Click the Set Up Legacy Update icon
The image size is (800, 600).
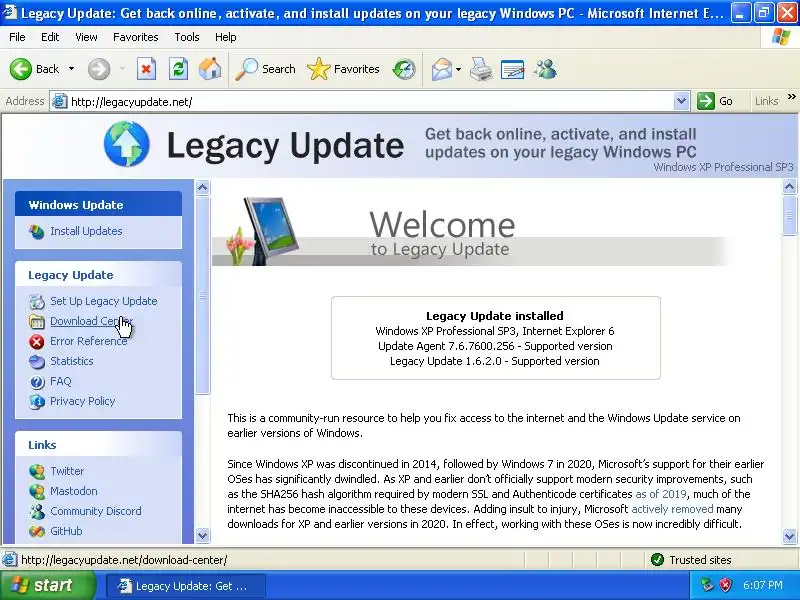37,302
